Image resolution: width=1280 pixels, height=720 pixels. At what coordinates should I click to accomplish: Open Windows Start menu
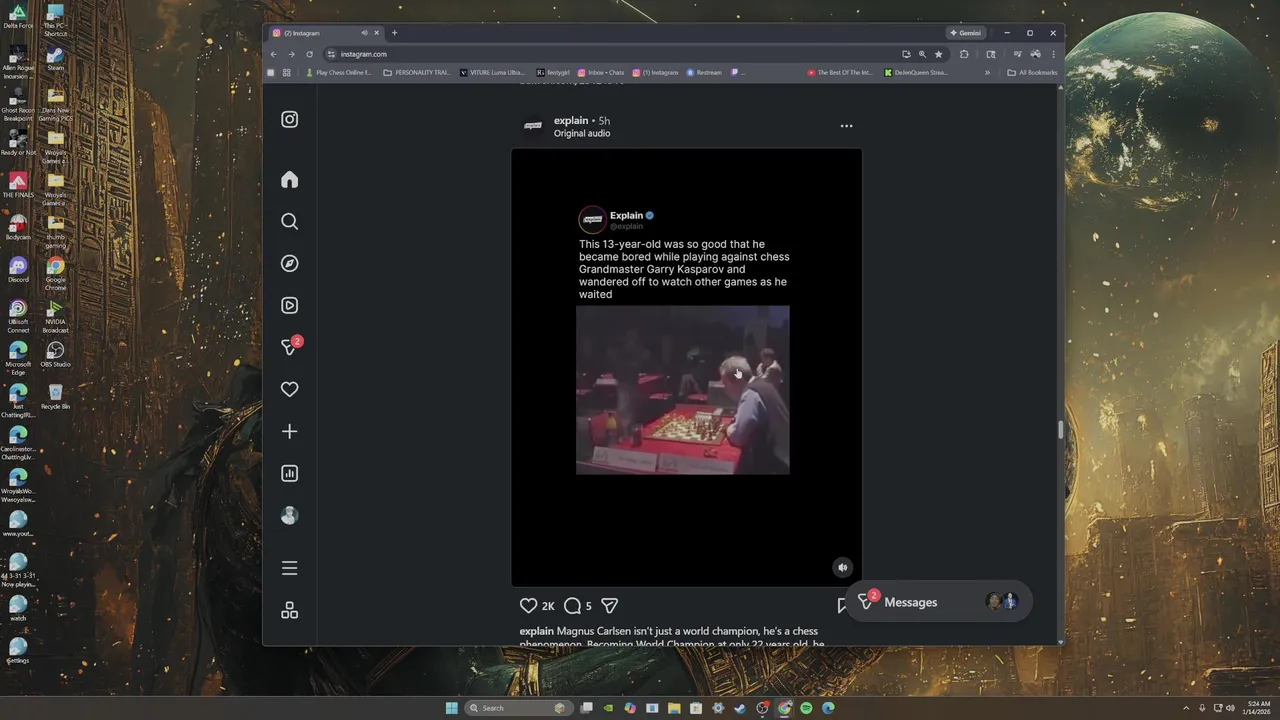[x=452, y=708]
